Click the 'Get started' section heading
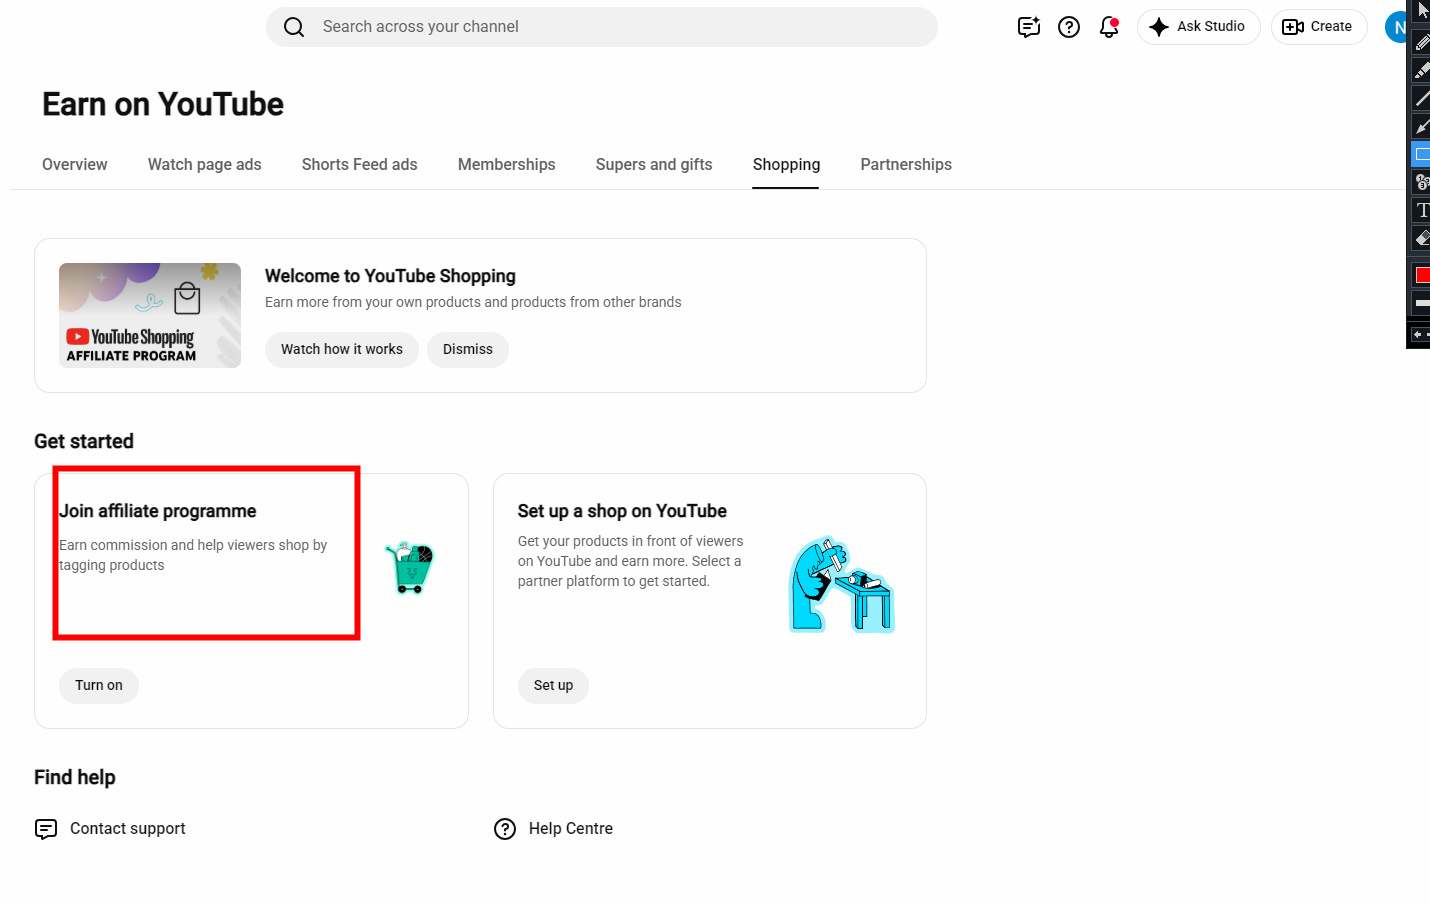This screenshot has height=904, width=1430. coord(84,441)
